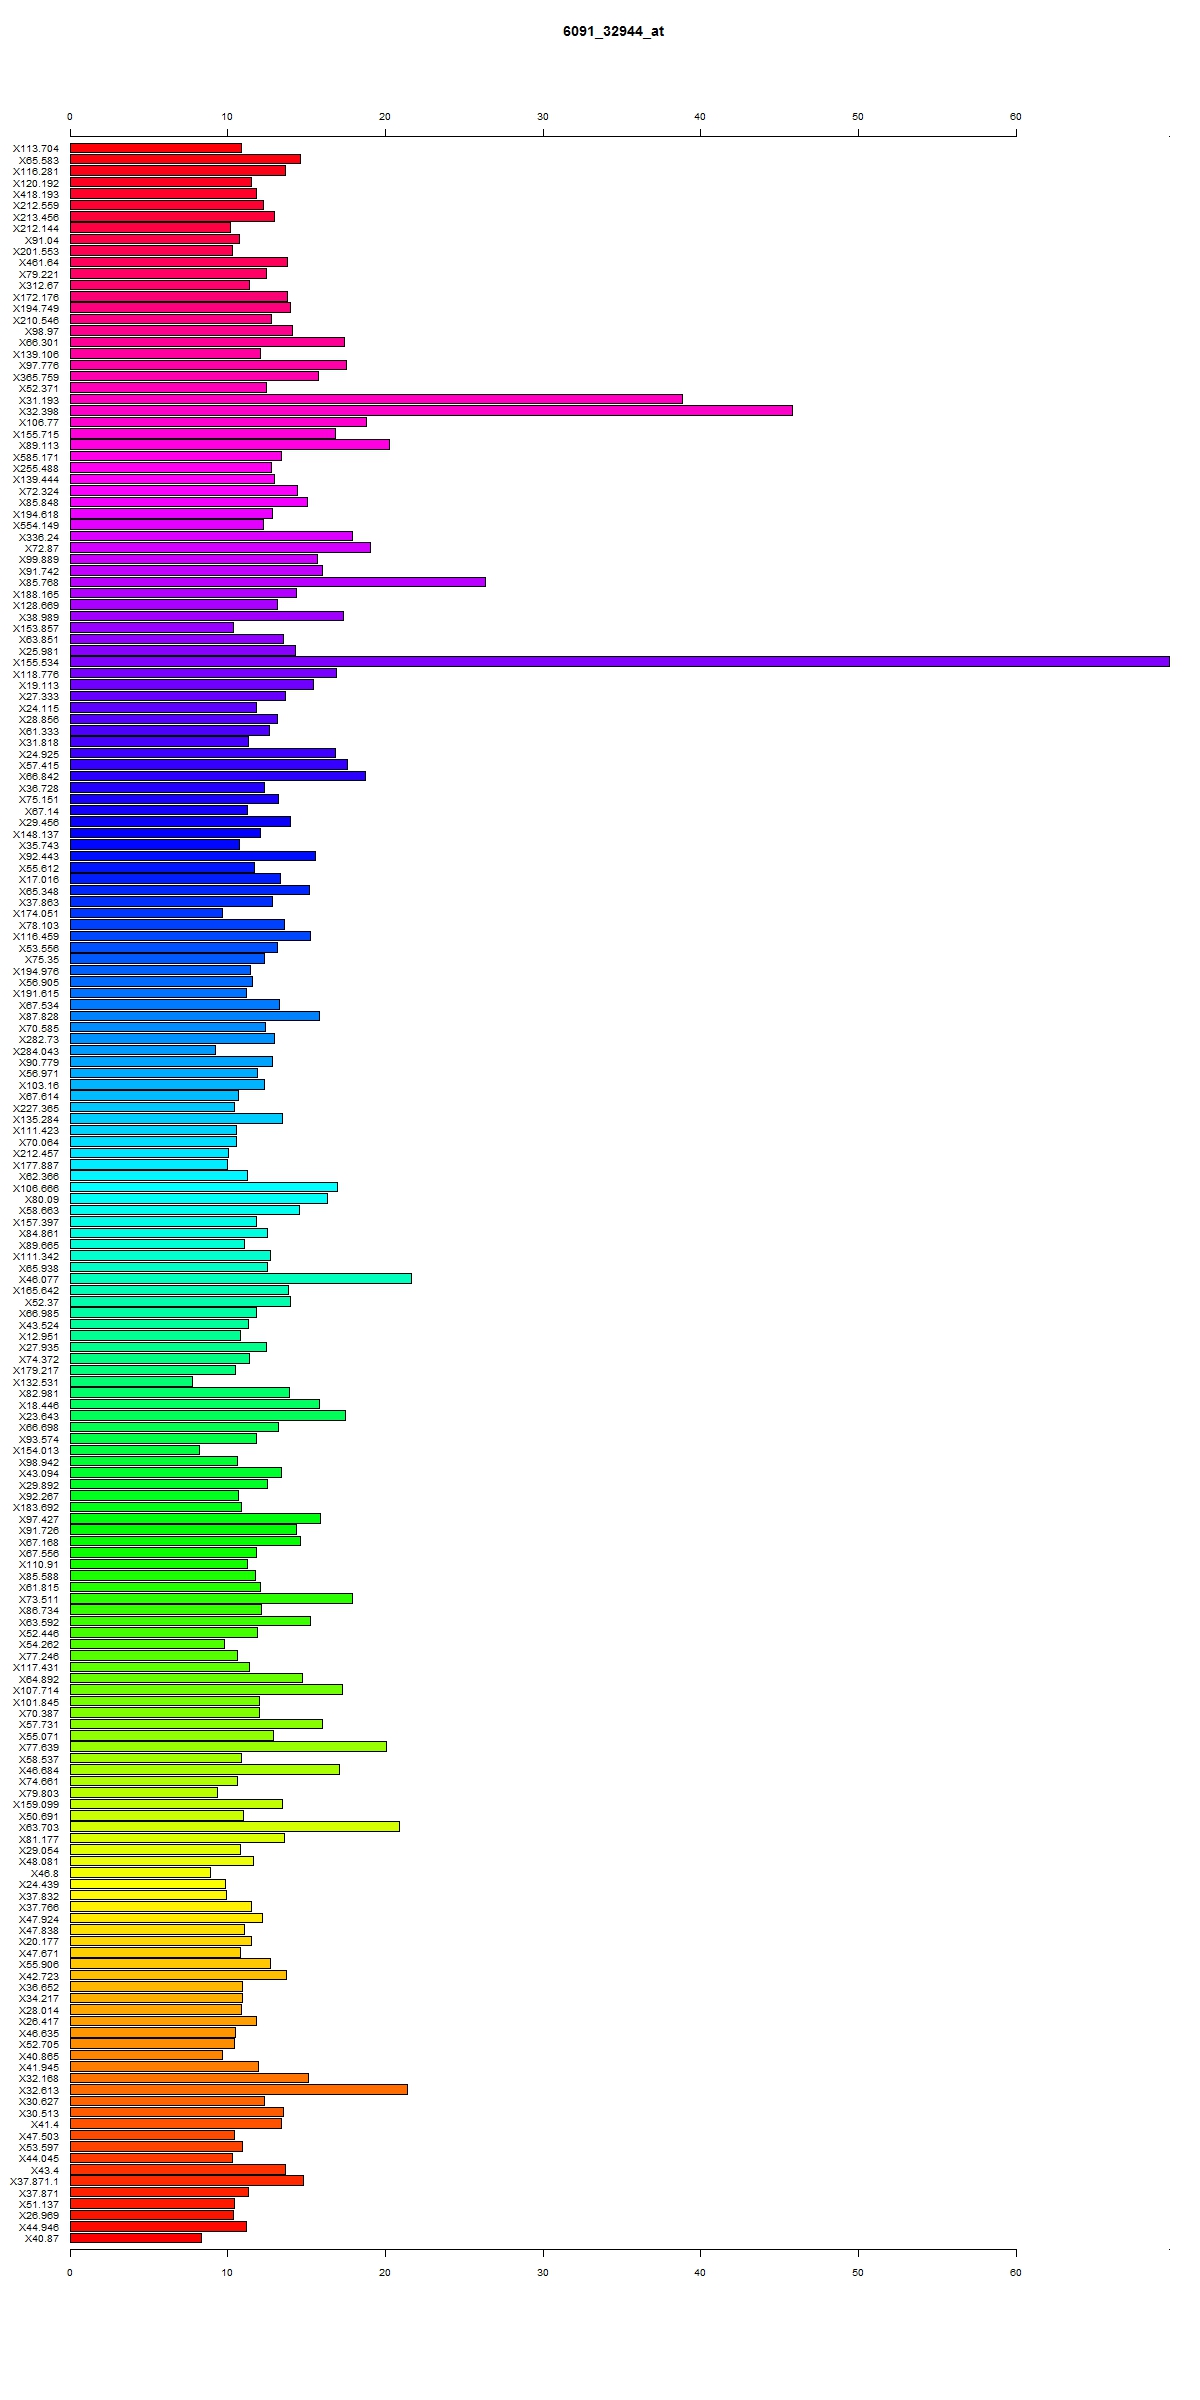Select the X37.871.1 row label
The width and height of the screenshot is (1200, 2400).
(35, 2182)
